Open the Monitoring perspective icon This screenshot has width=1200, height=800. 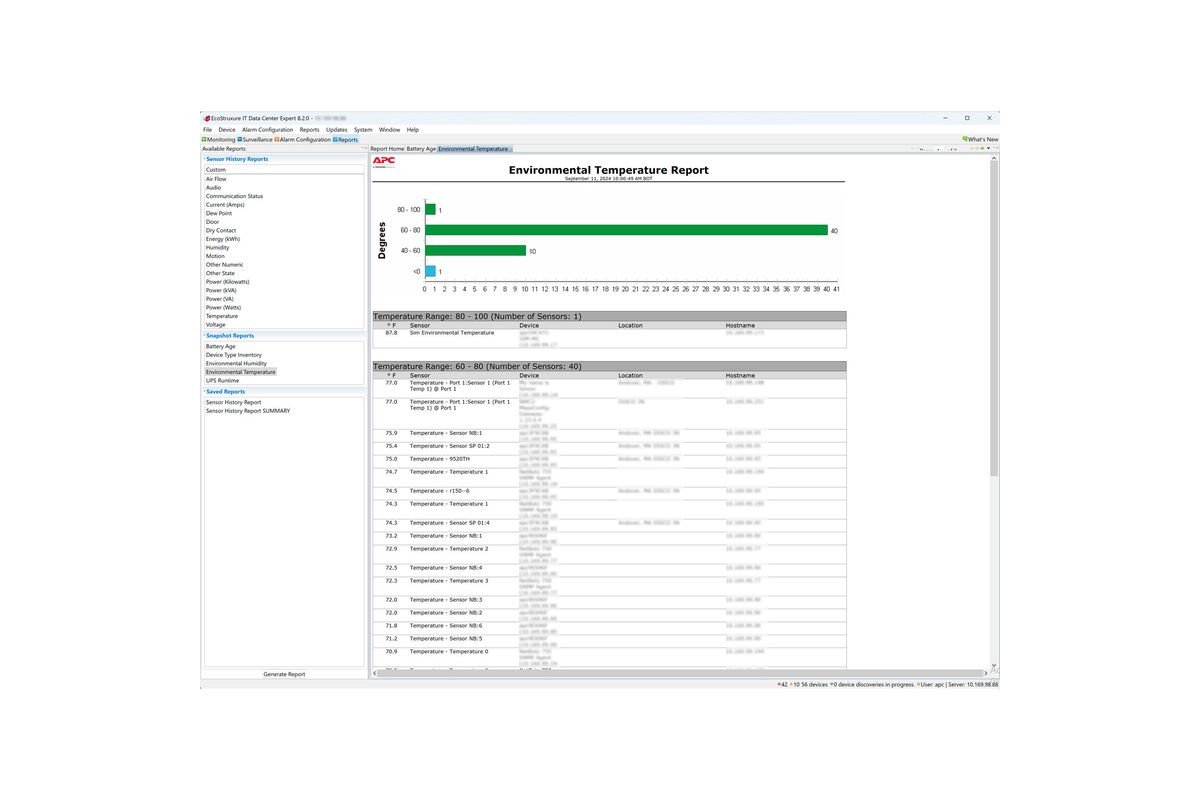click(205, 140)
